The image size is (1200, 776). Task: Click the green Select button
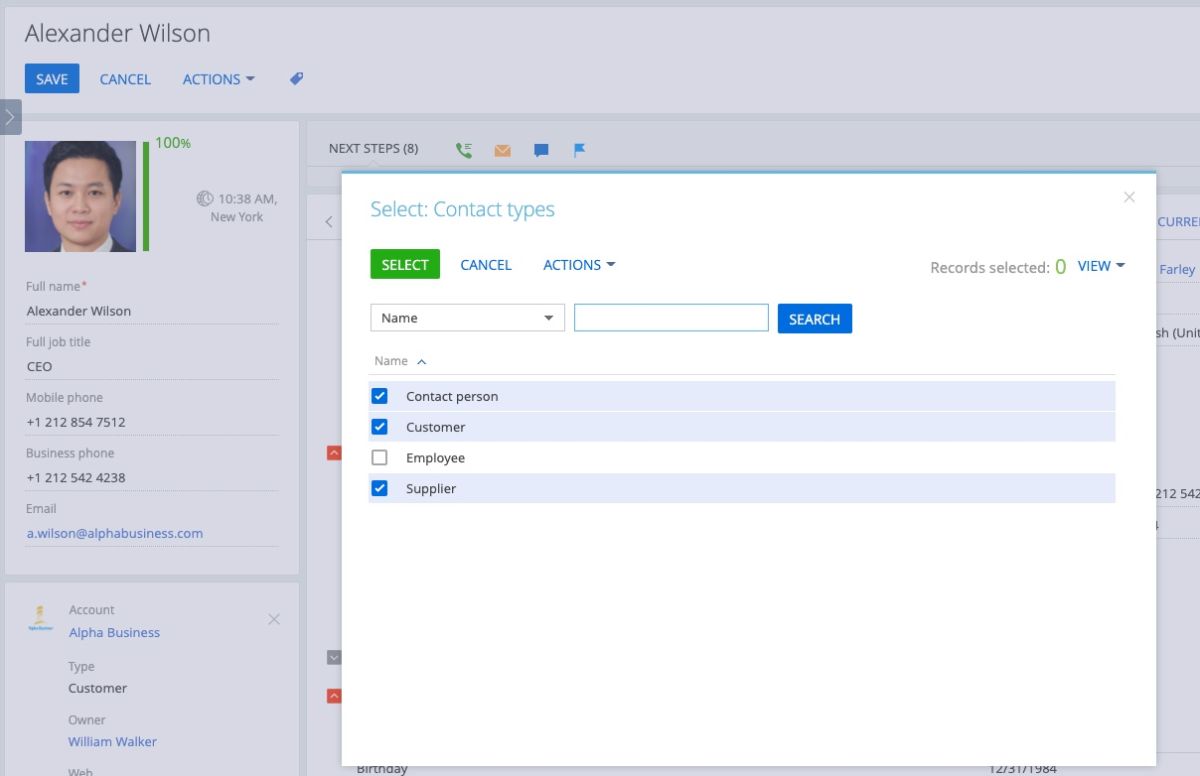(405, 265)
